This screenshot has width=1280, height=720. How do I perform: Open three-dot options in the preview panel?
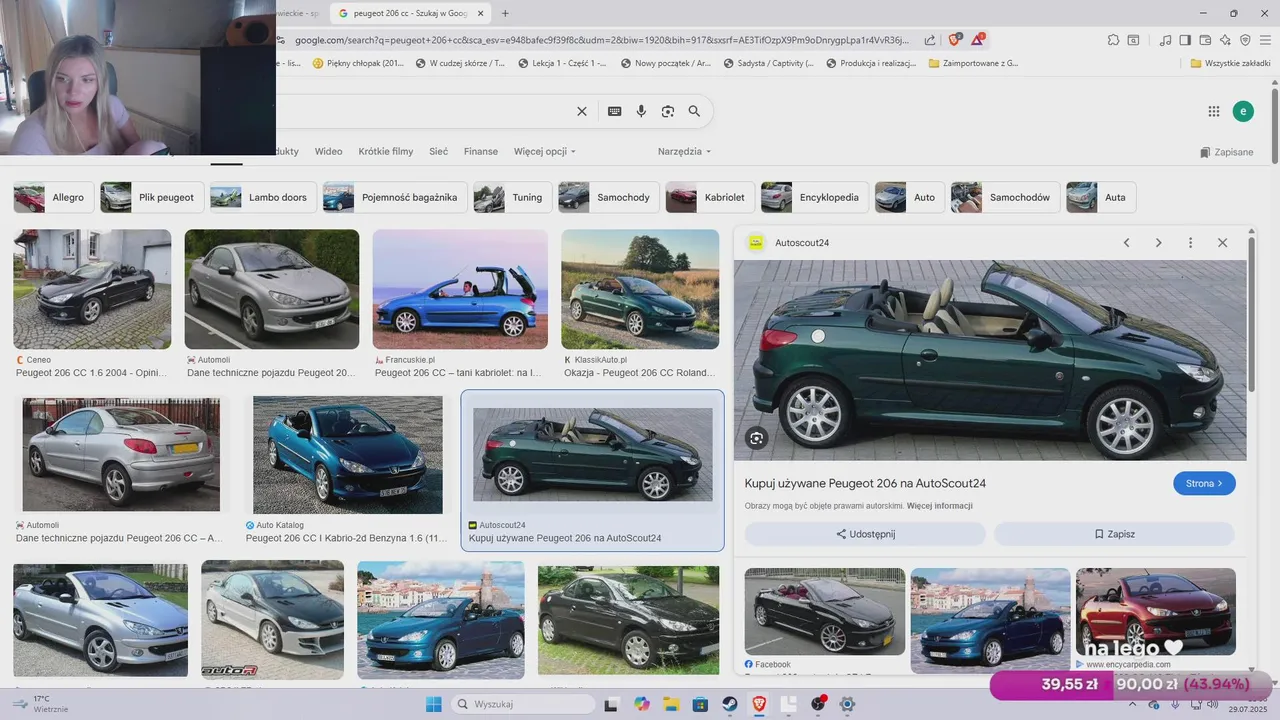point(1190,243)
